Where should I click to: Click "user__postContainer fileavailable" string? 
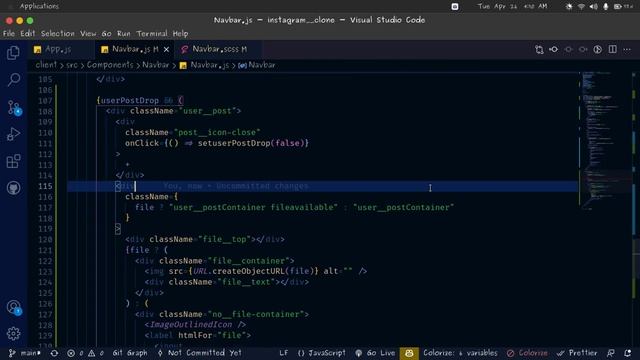click(x=253, y=207)
